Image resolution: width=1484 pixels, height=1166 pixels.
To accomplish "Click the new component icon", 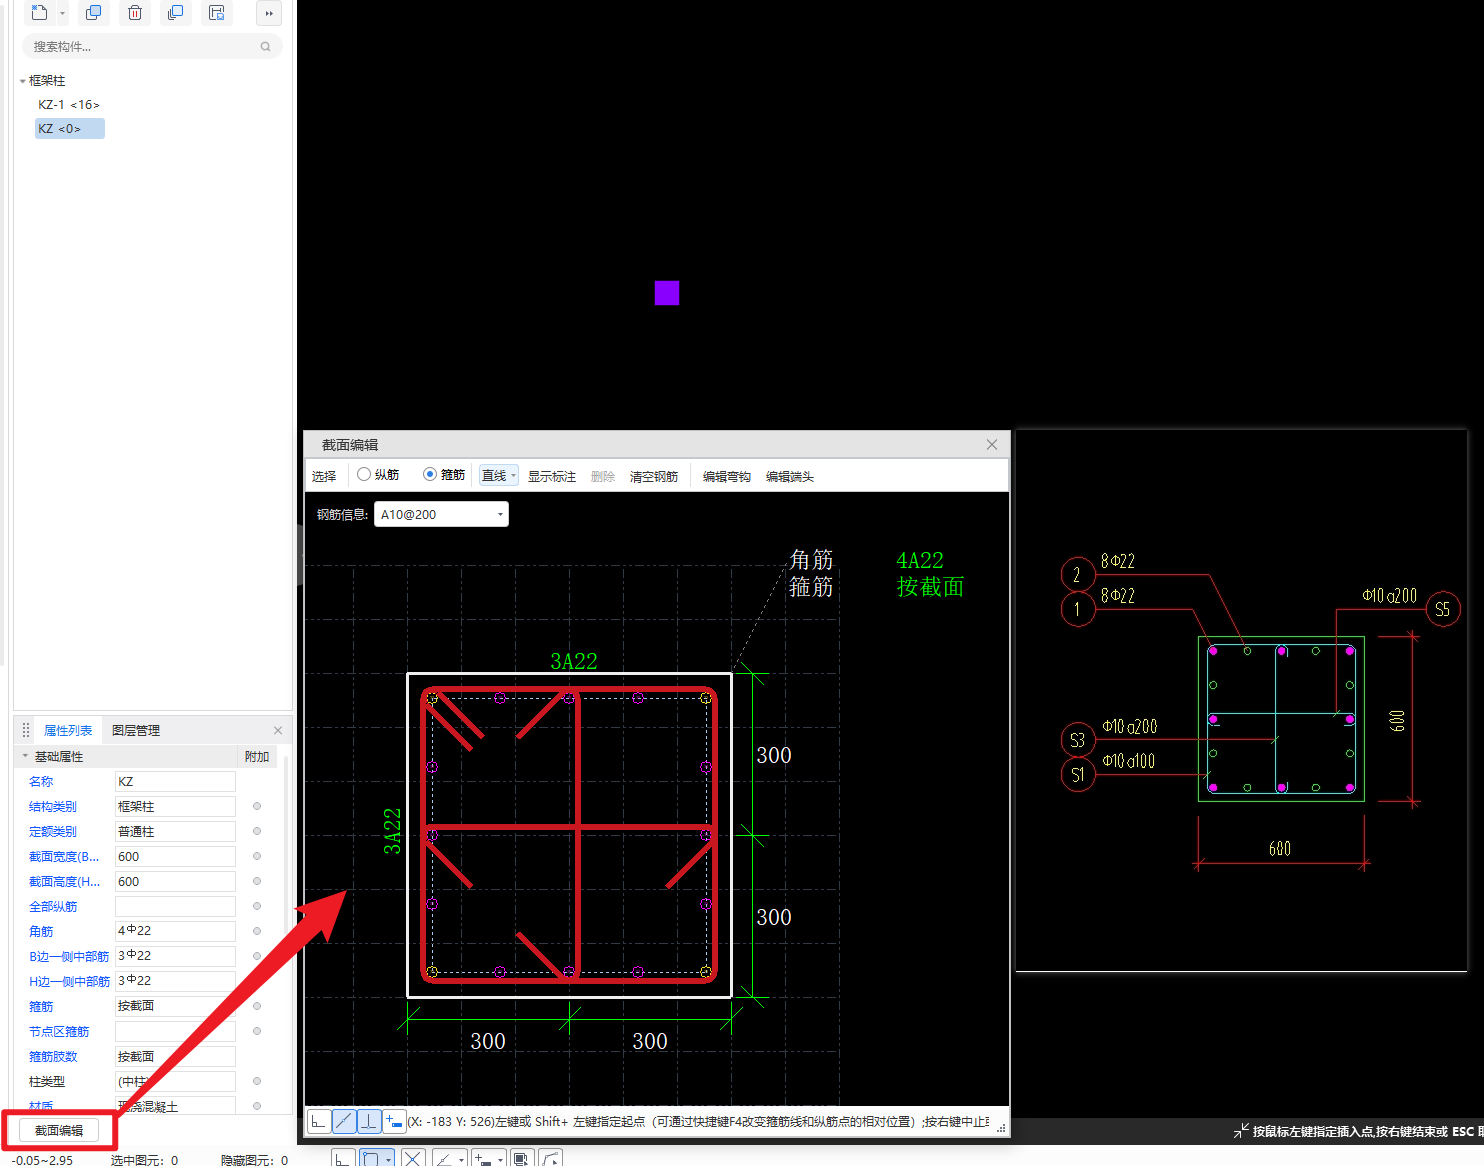I will tap(39, 13).
